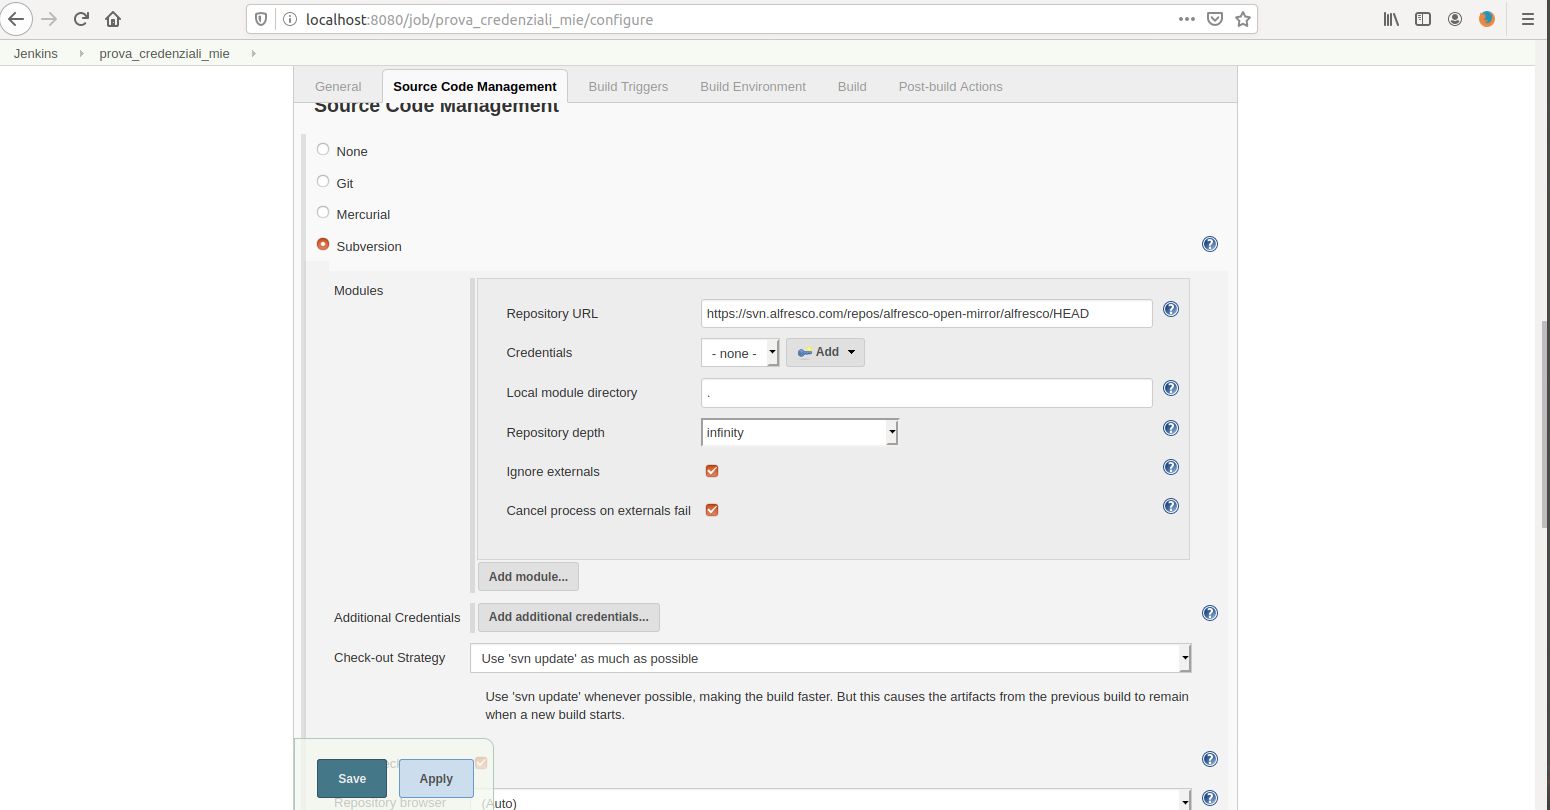Open help for Additional Credentials

[1210, 613]
